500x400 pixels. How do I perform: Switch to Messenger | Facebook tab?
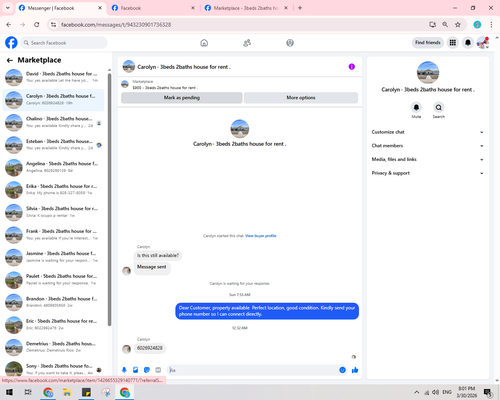pyautogui.click(x=60, y=8)
